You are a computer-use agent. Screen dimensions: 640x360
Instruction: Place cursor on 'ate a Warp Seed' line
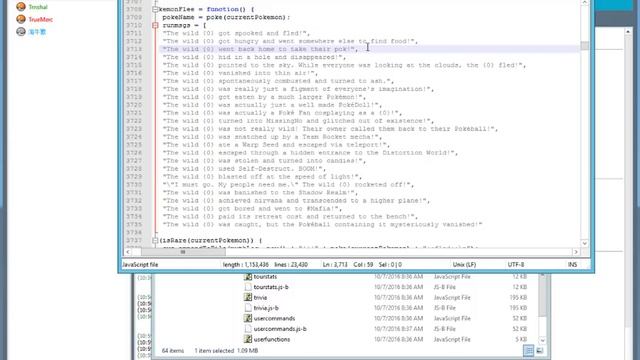276,144
